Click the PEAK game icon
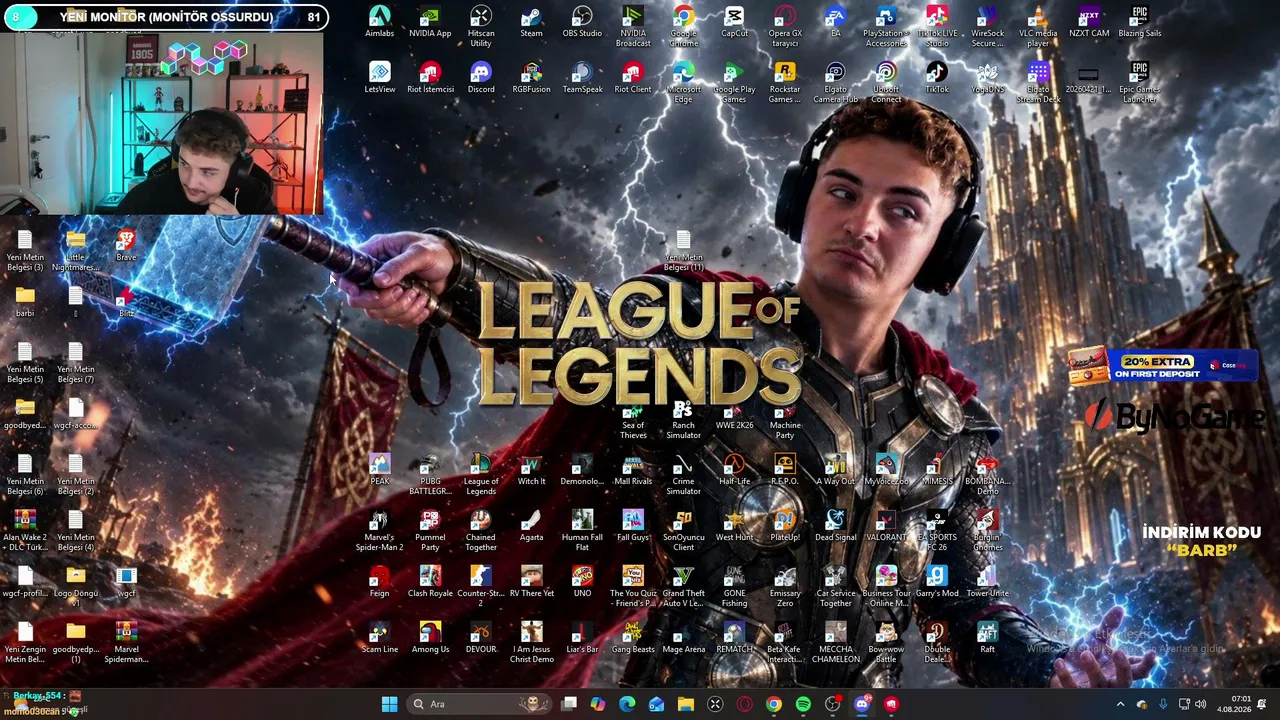The height and width of the screenshot is (720, 1280). (x=380, y=470)
